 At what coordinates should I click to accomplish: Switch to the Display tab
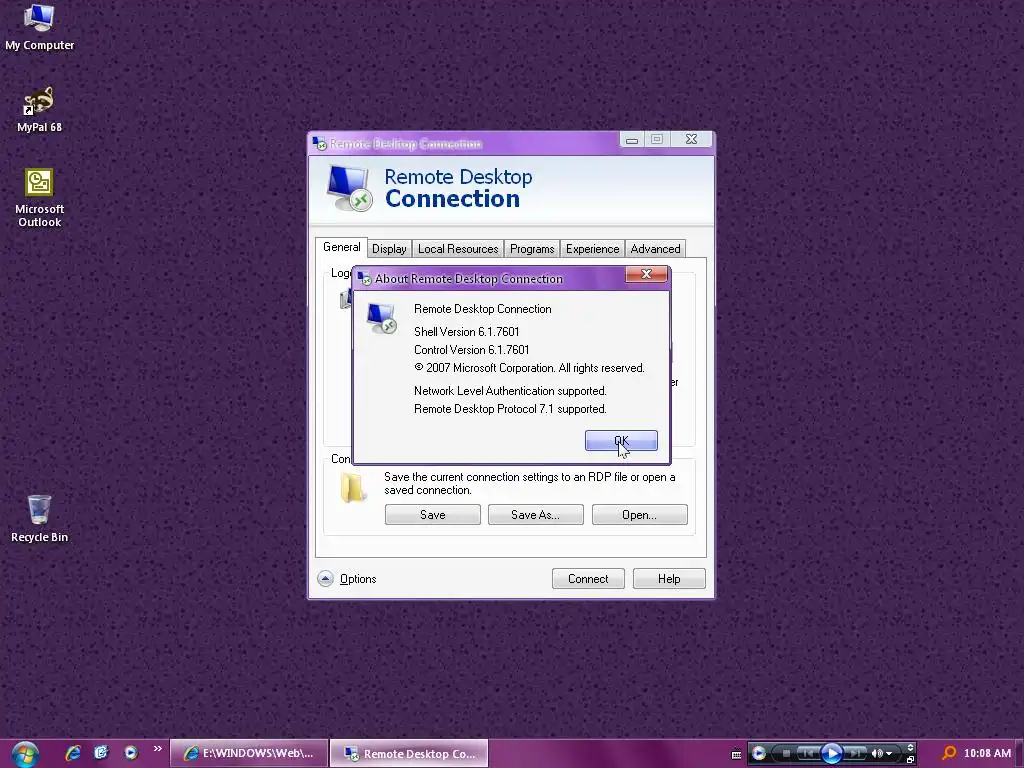point(389,249)
